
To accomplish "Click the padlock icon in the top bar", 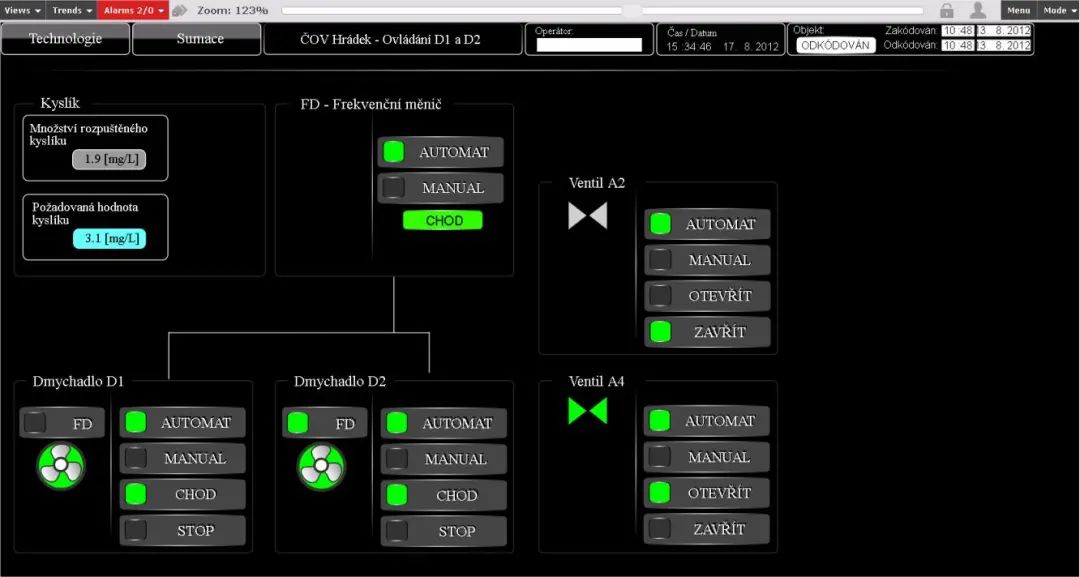I will (x=947, y=10).
